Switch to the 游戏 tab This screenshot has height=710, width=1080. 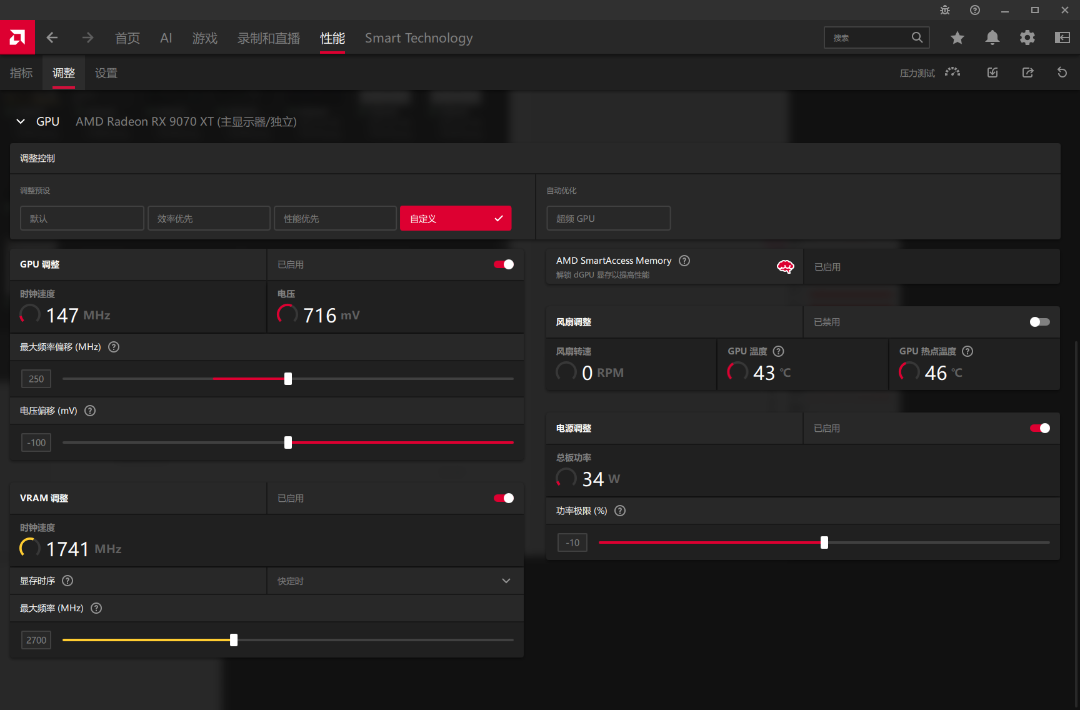click(204, 38)
